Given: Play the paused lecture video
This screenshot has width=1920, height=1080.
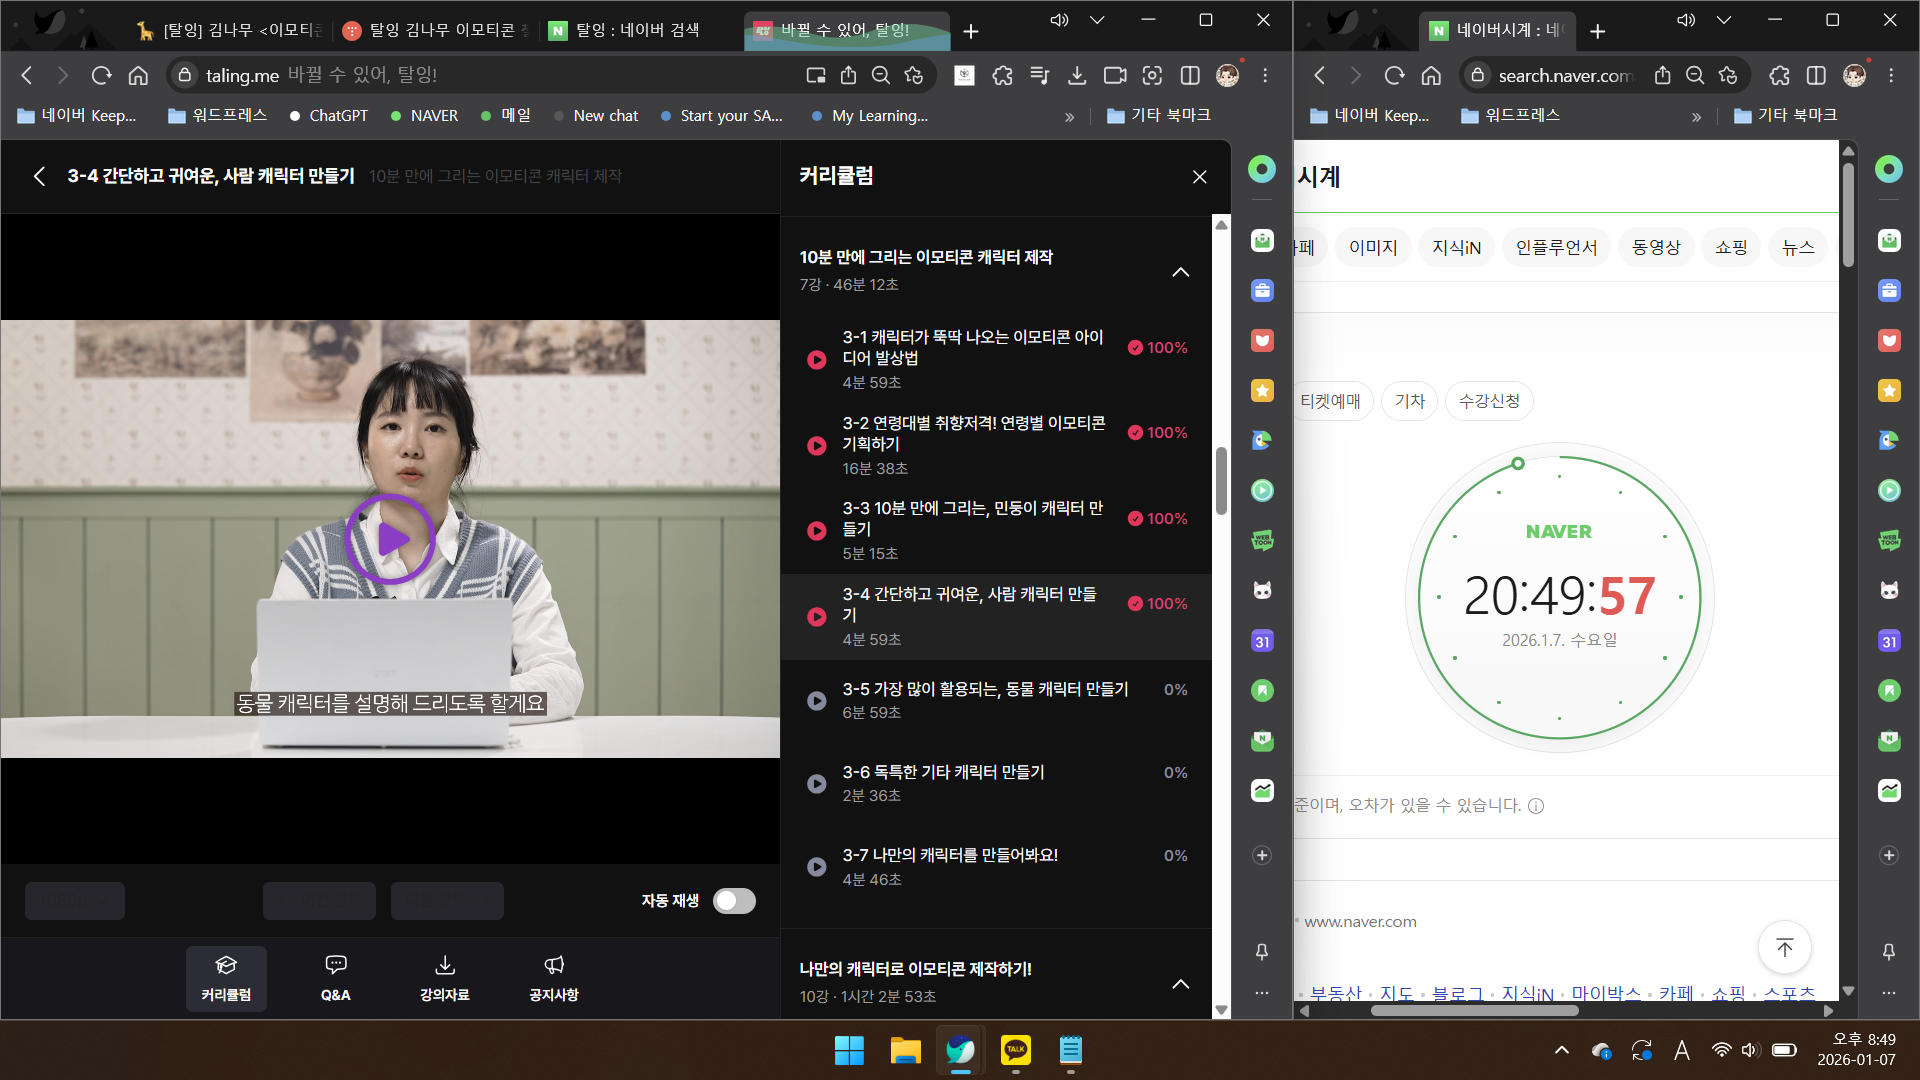Looking at the screenshot, I should [390, 539].
